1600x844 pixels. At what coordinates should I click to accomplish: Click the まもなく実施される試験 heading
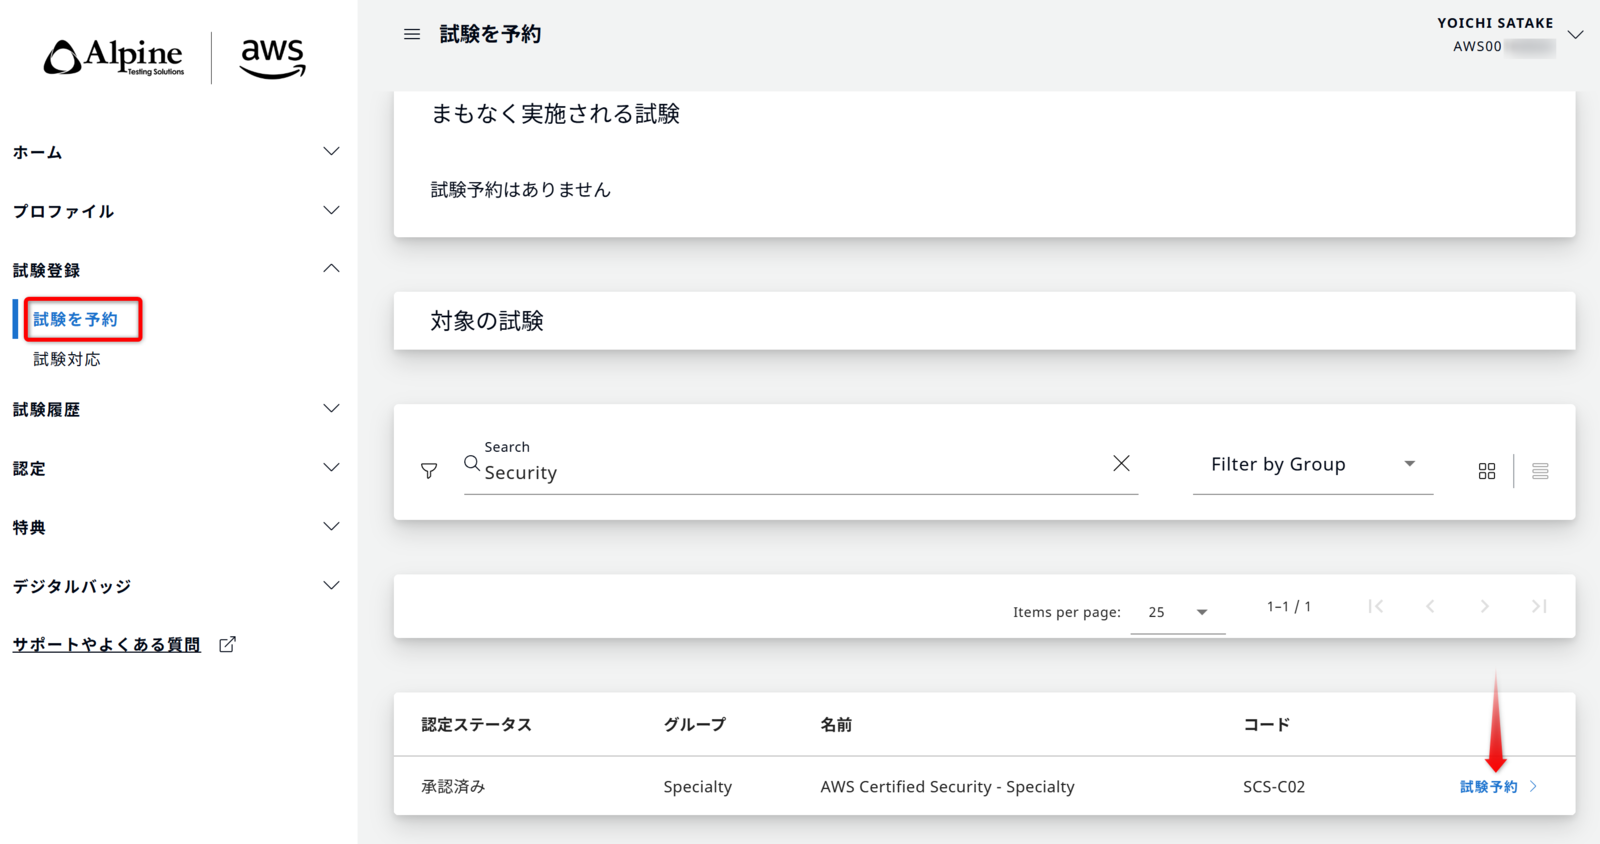click(x=555, y=114)
